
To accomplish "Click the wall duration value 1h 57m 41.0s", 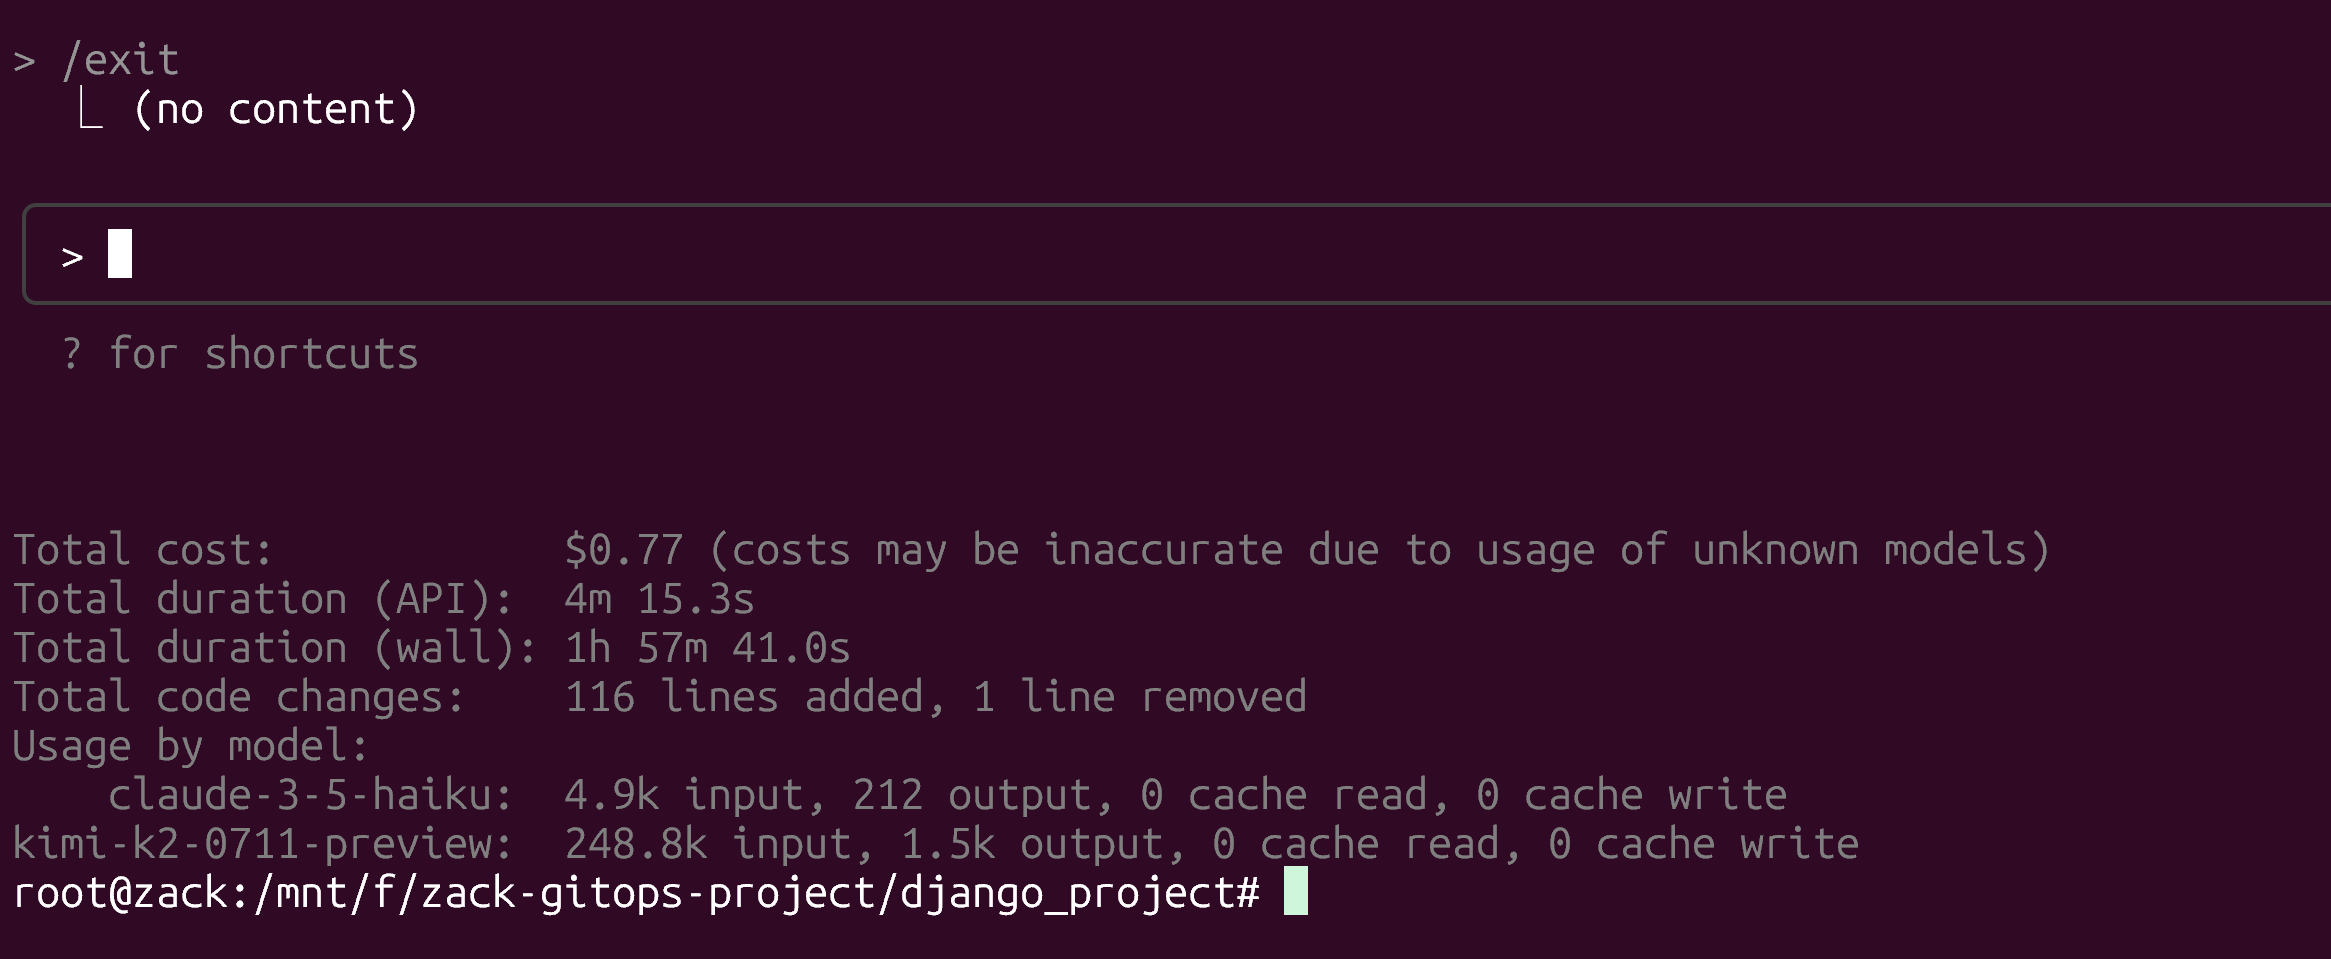I will (708, 648).
